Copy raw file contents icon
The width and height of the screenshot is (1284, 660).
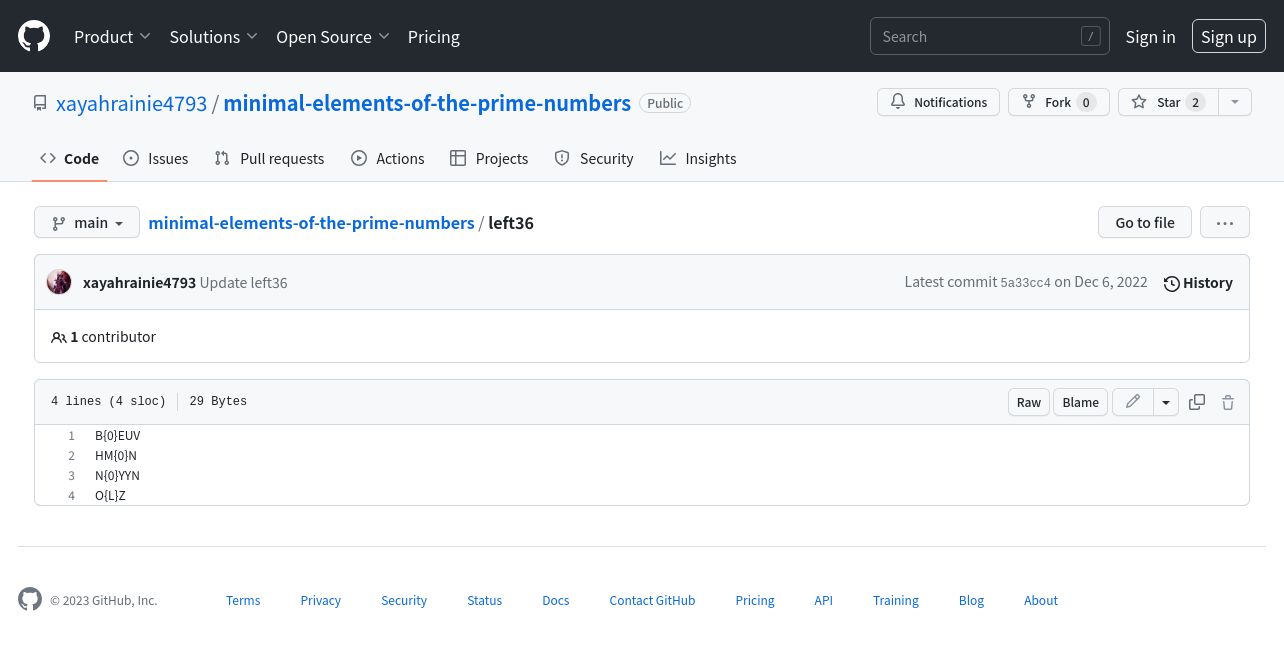pyautogui.click(x=1197, y=402)
